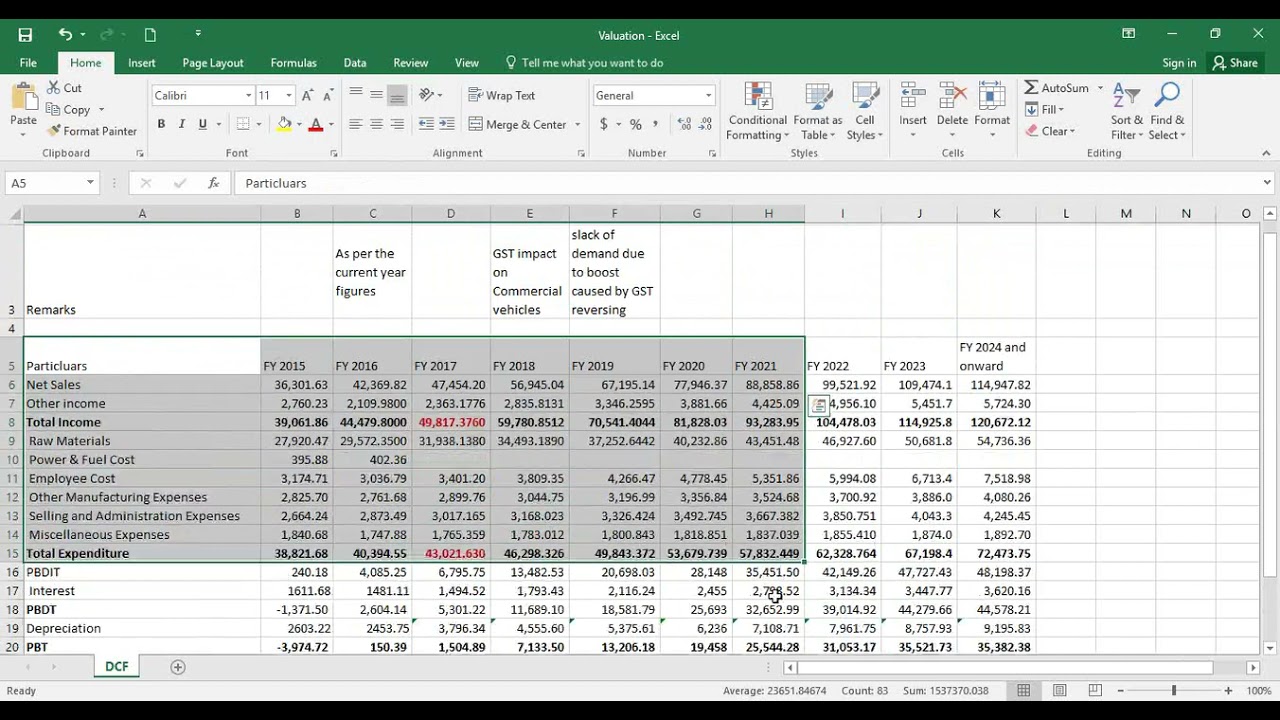1280x720 pixels.
Task: Apply comma style formatting
Action: click(x=656, y=124)
